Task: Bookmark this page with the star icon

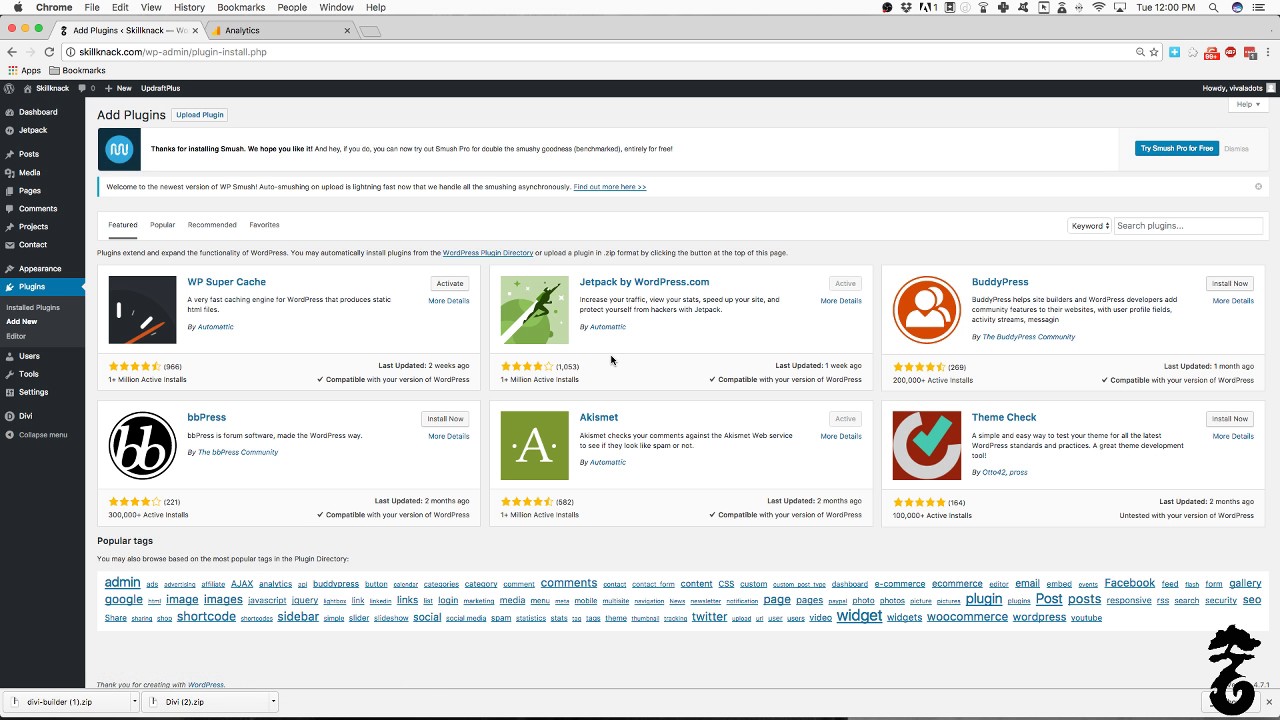Action: tap(1154, 52)
